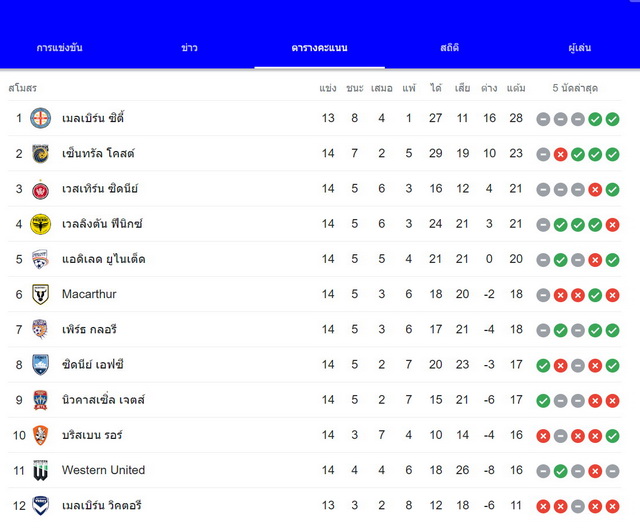
Task: Select the ผู้เล่น tab
Action: click(x=580, y=48)
